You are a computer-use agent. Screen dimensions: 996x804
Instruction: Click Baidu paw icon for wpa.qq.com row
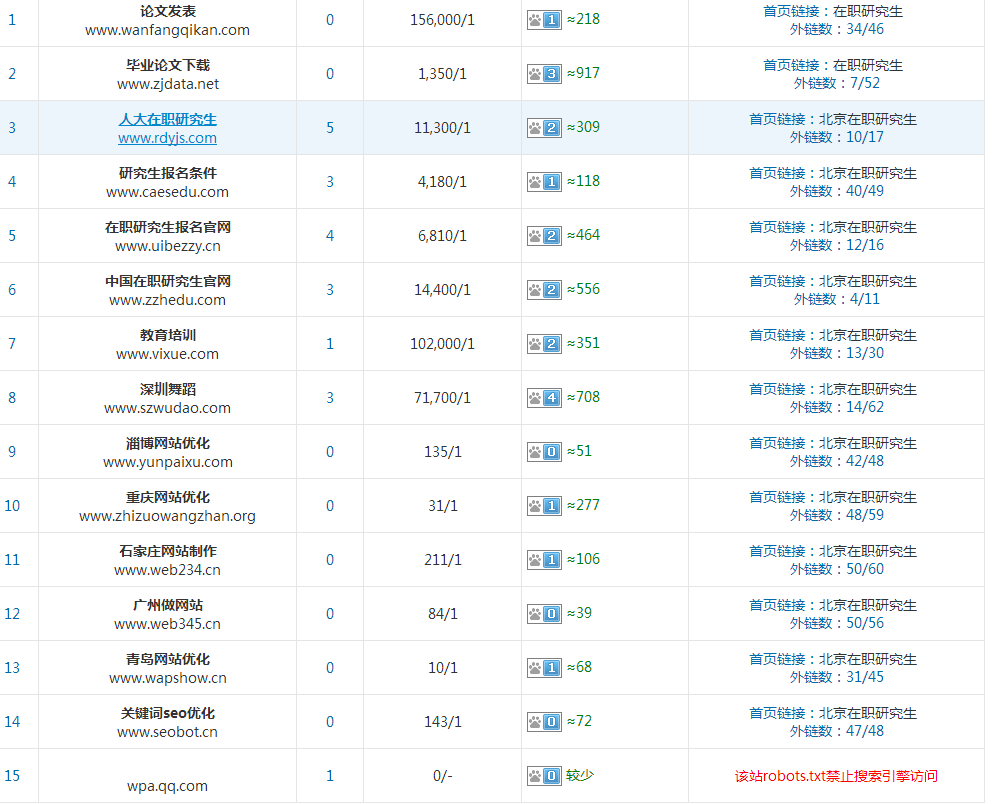544,776
